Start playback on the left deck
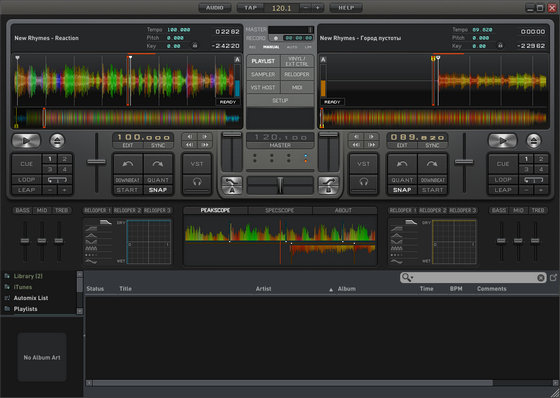The width and height of the screenshot is (560, 398). pos(26,141)
